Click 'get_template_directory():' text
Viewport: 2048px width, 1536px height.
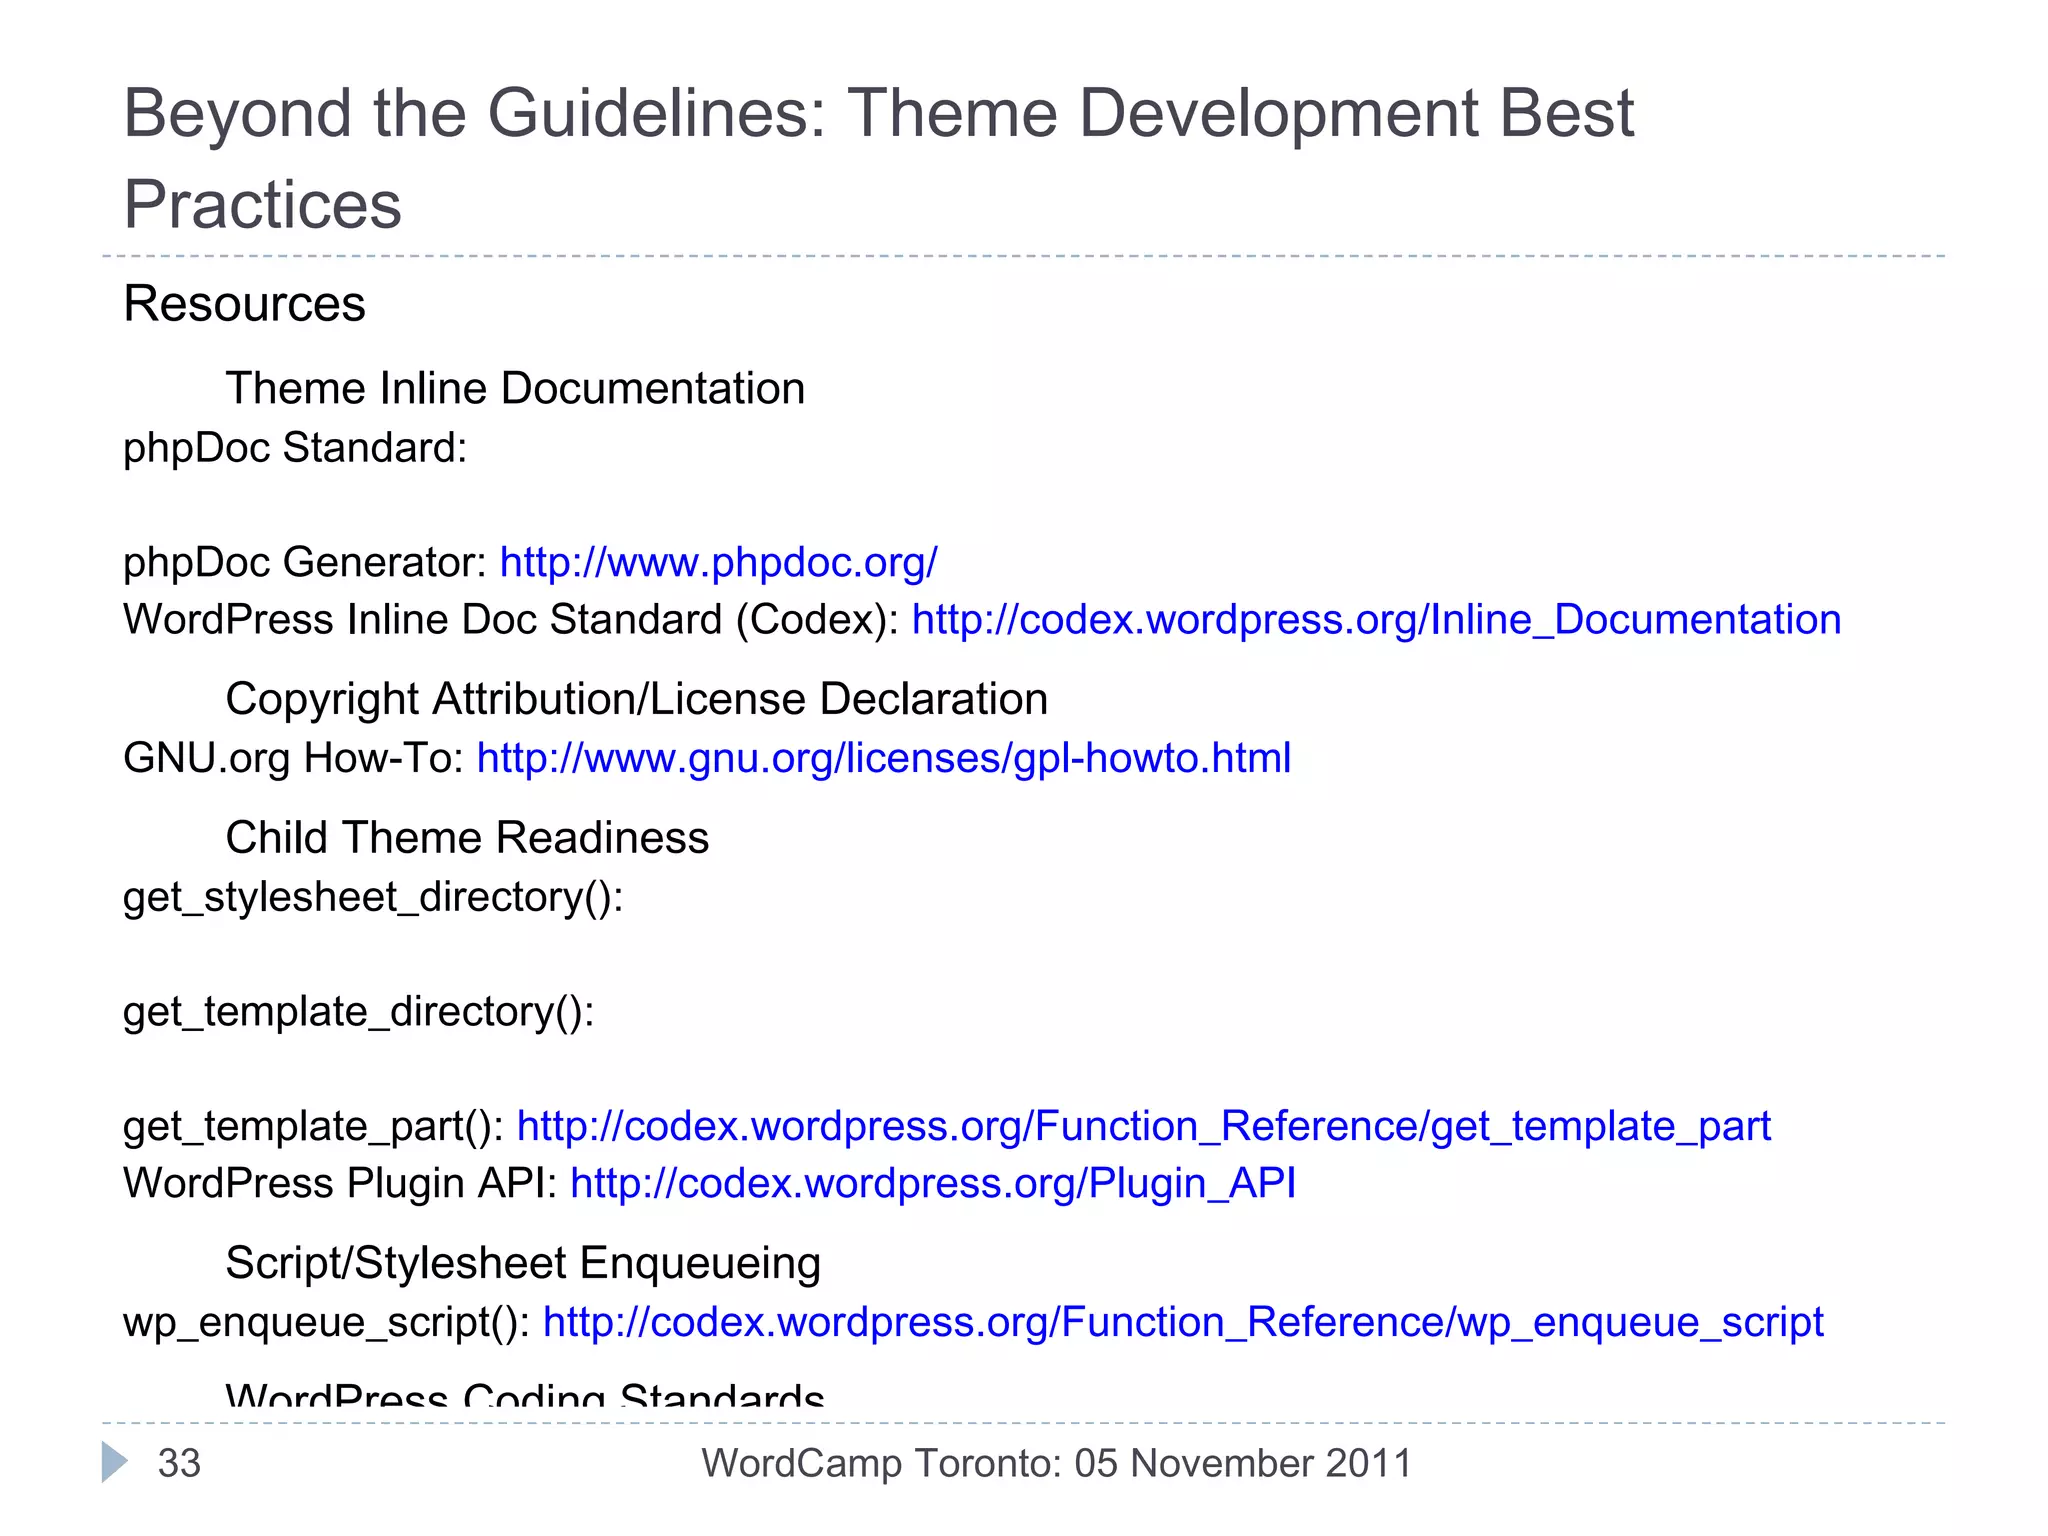(x=359, y=1012)
